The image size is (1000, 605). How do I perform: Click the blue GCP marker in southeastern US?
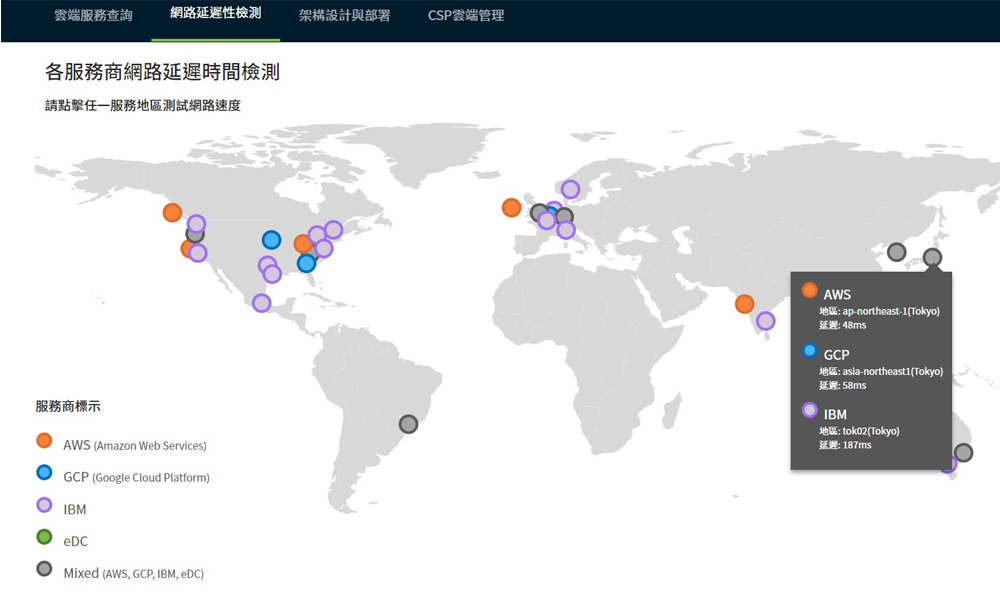[307, 263]
